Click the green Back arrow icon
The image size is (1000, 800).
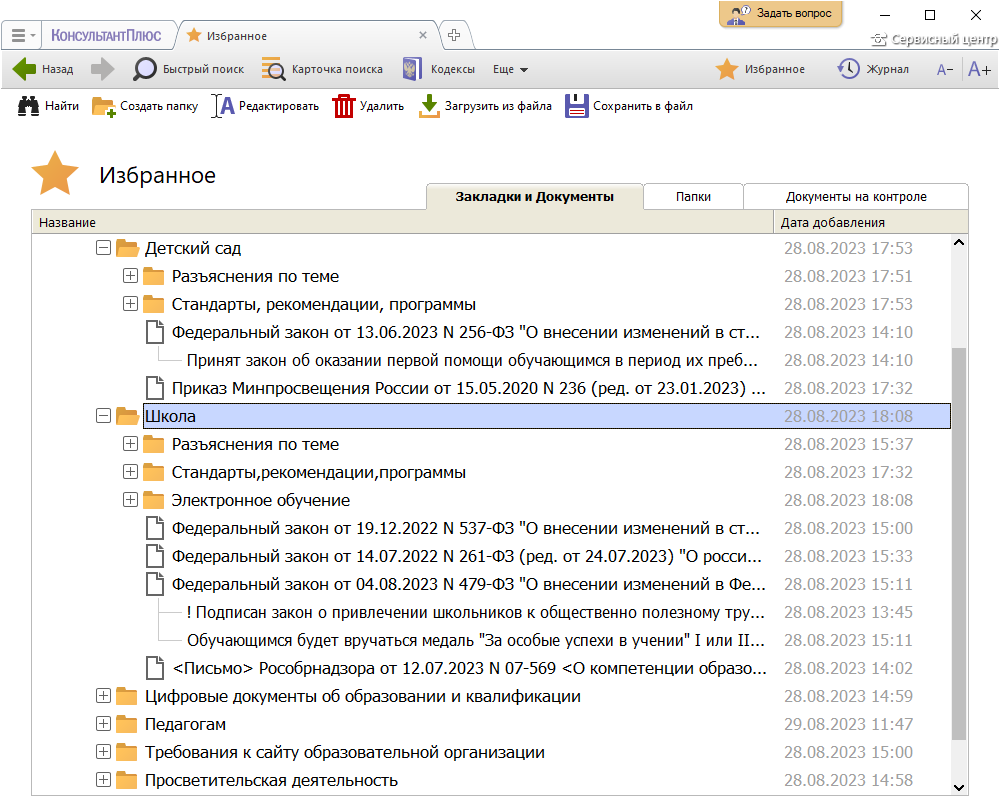25,69
